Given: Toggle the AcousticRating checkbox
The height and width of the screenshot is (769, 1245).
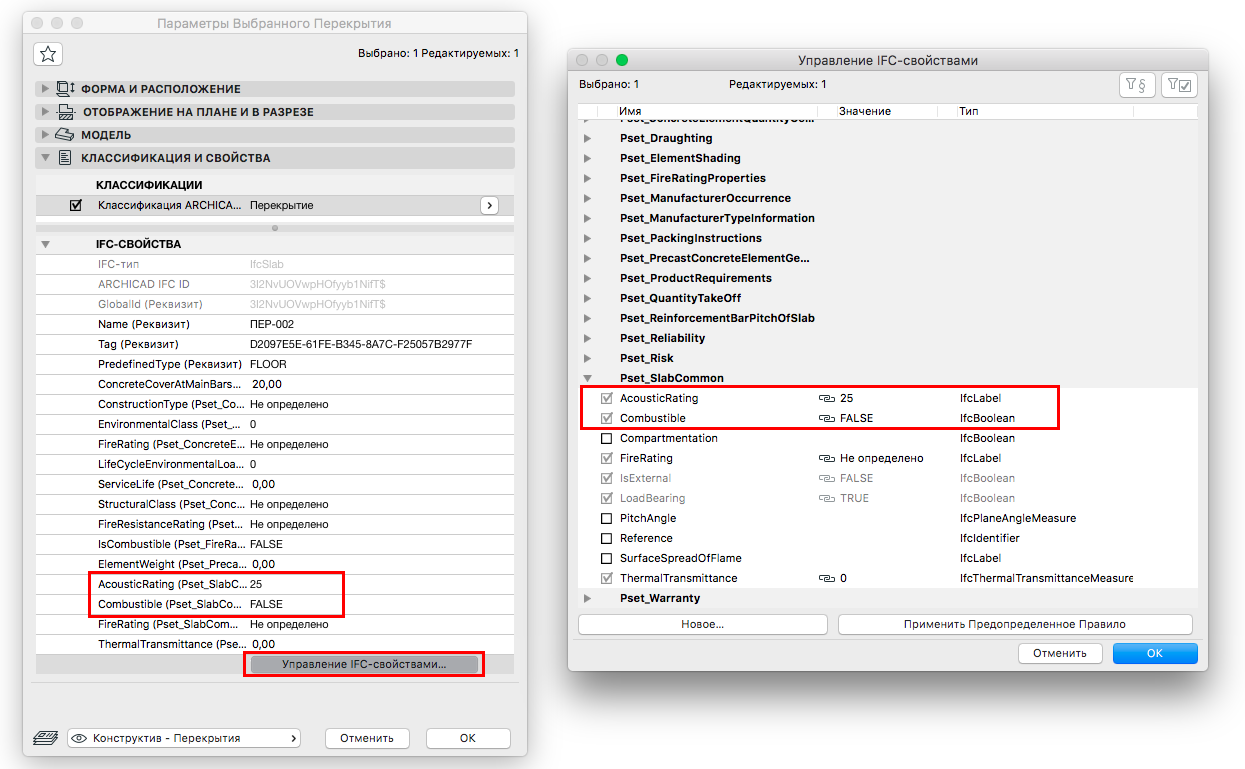Looking at the screenshot, I should click(606, 398).
